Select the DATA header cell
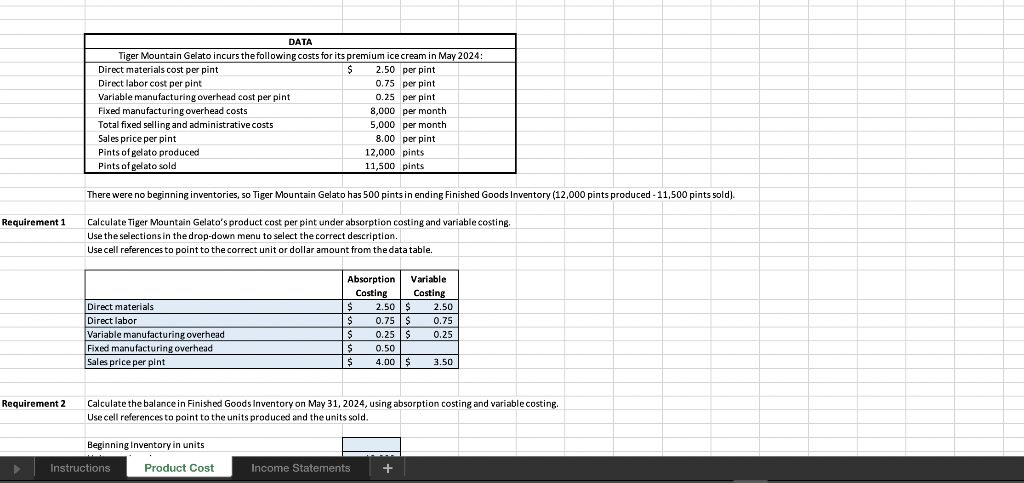Image resolution: width=1024 pixels, height=483 pixels. [300, 42]
